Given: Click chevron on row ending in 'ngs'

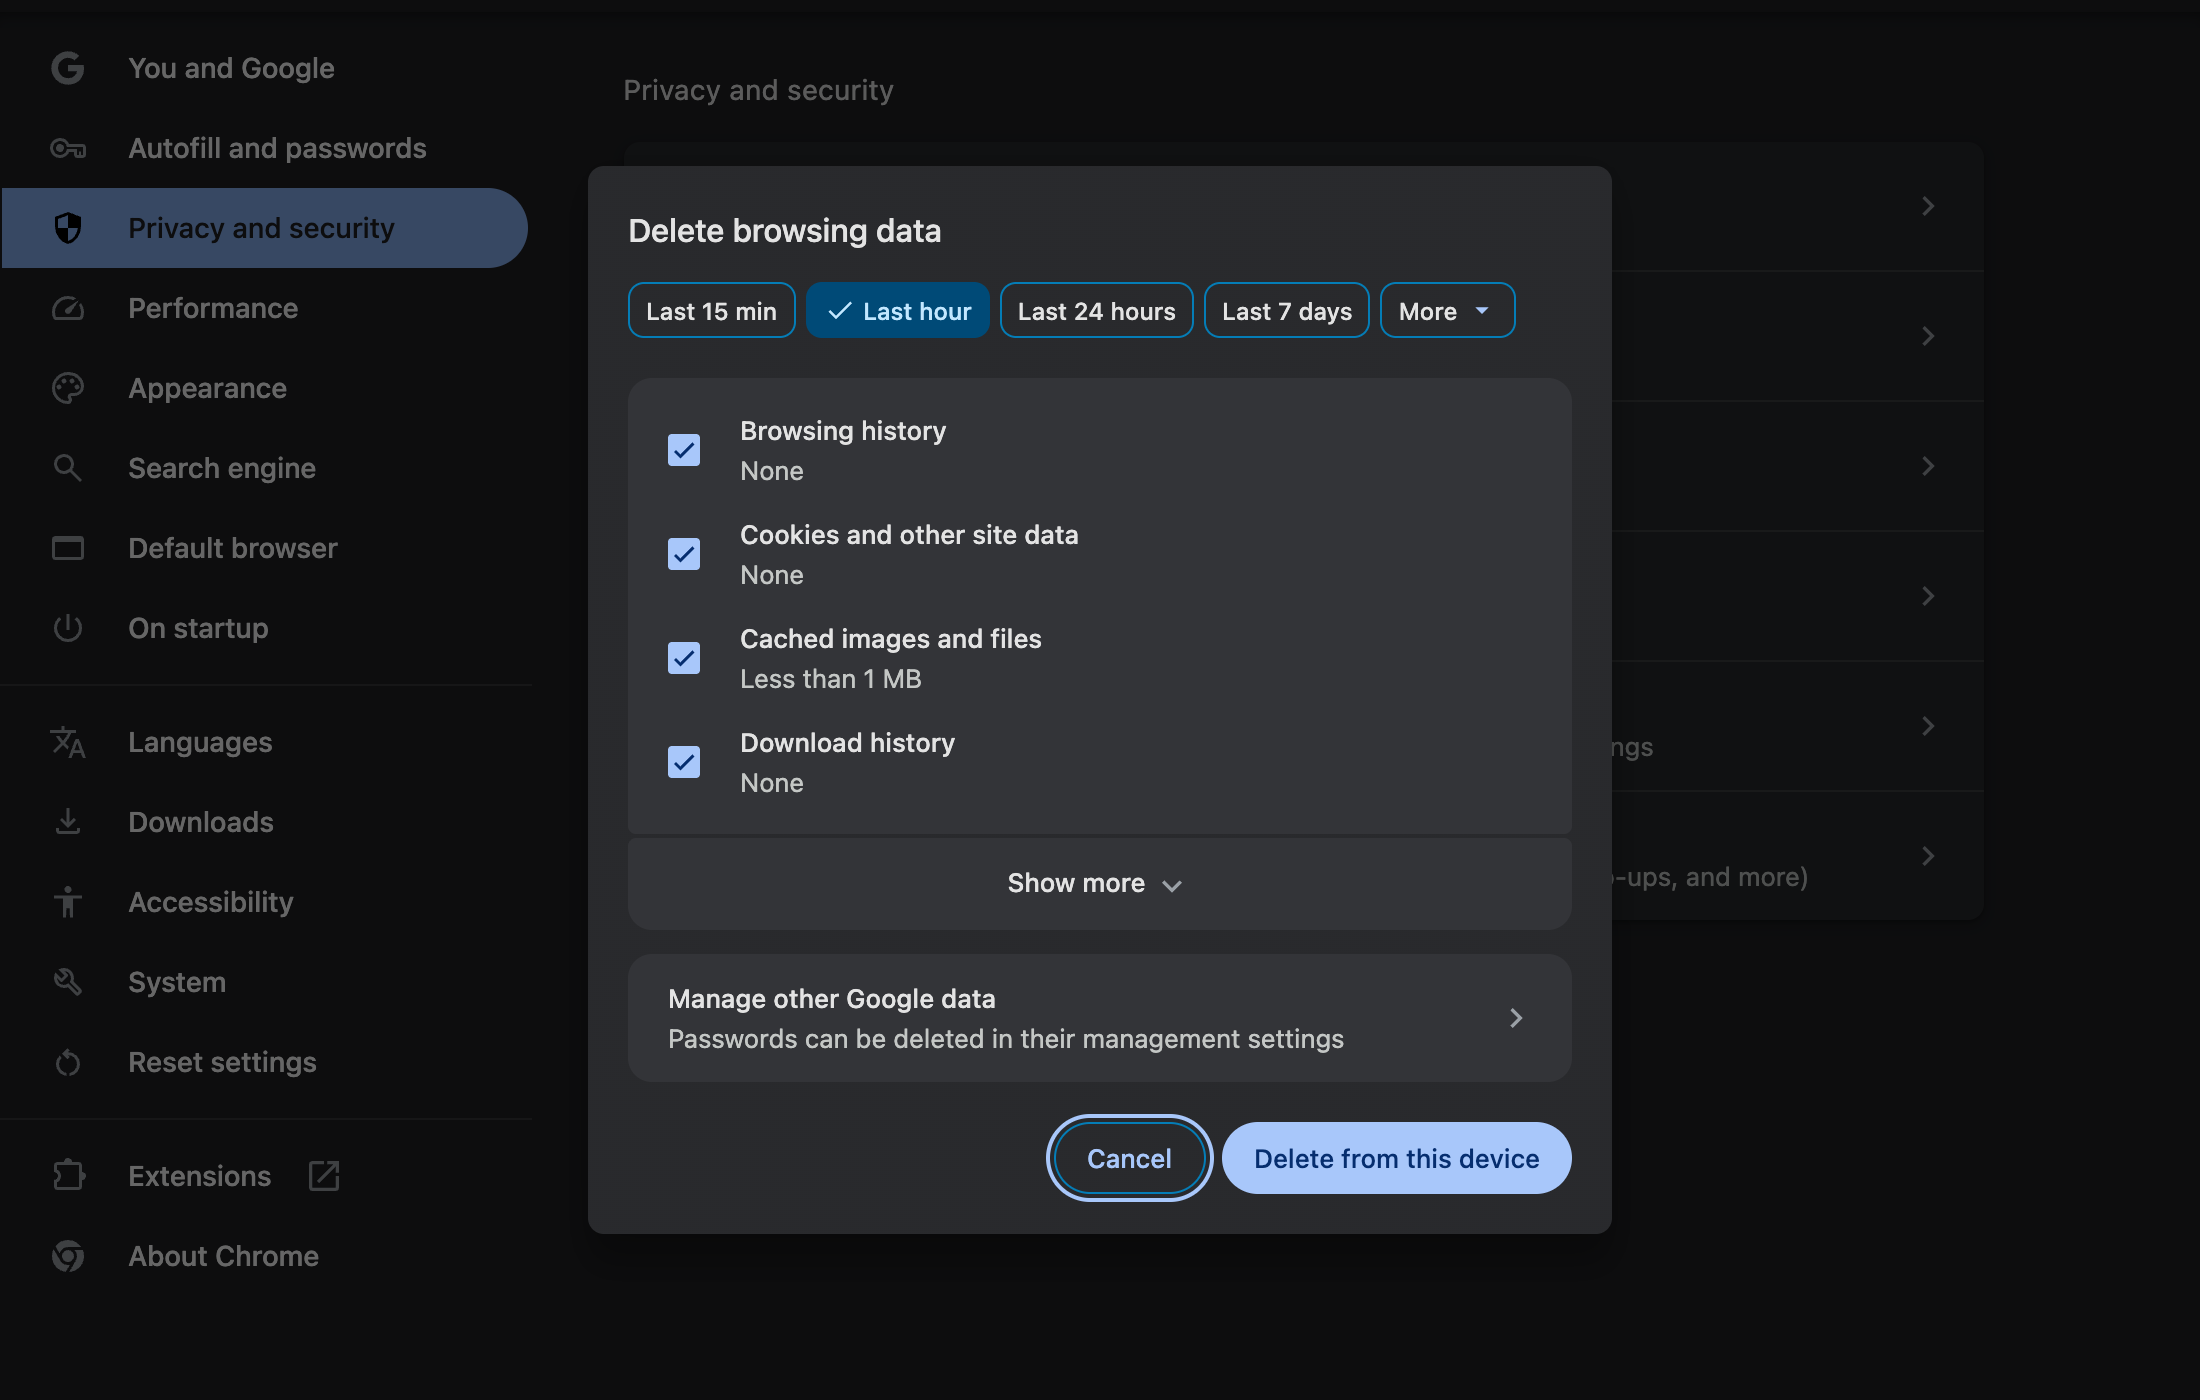Looking at the screenshot, I should click(x=1928, y=726).
